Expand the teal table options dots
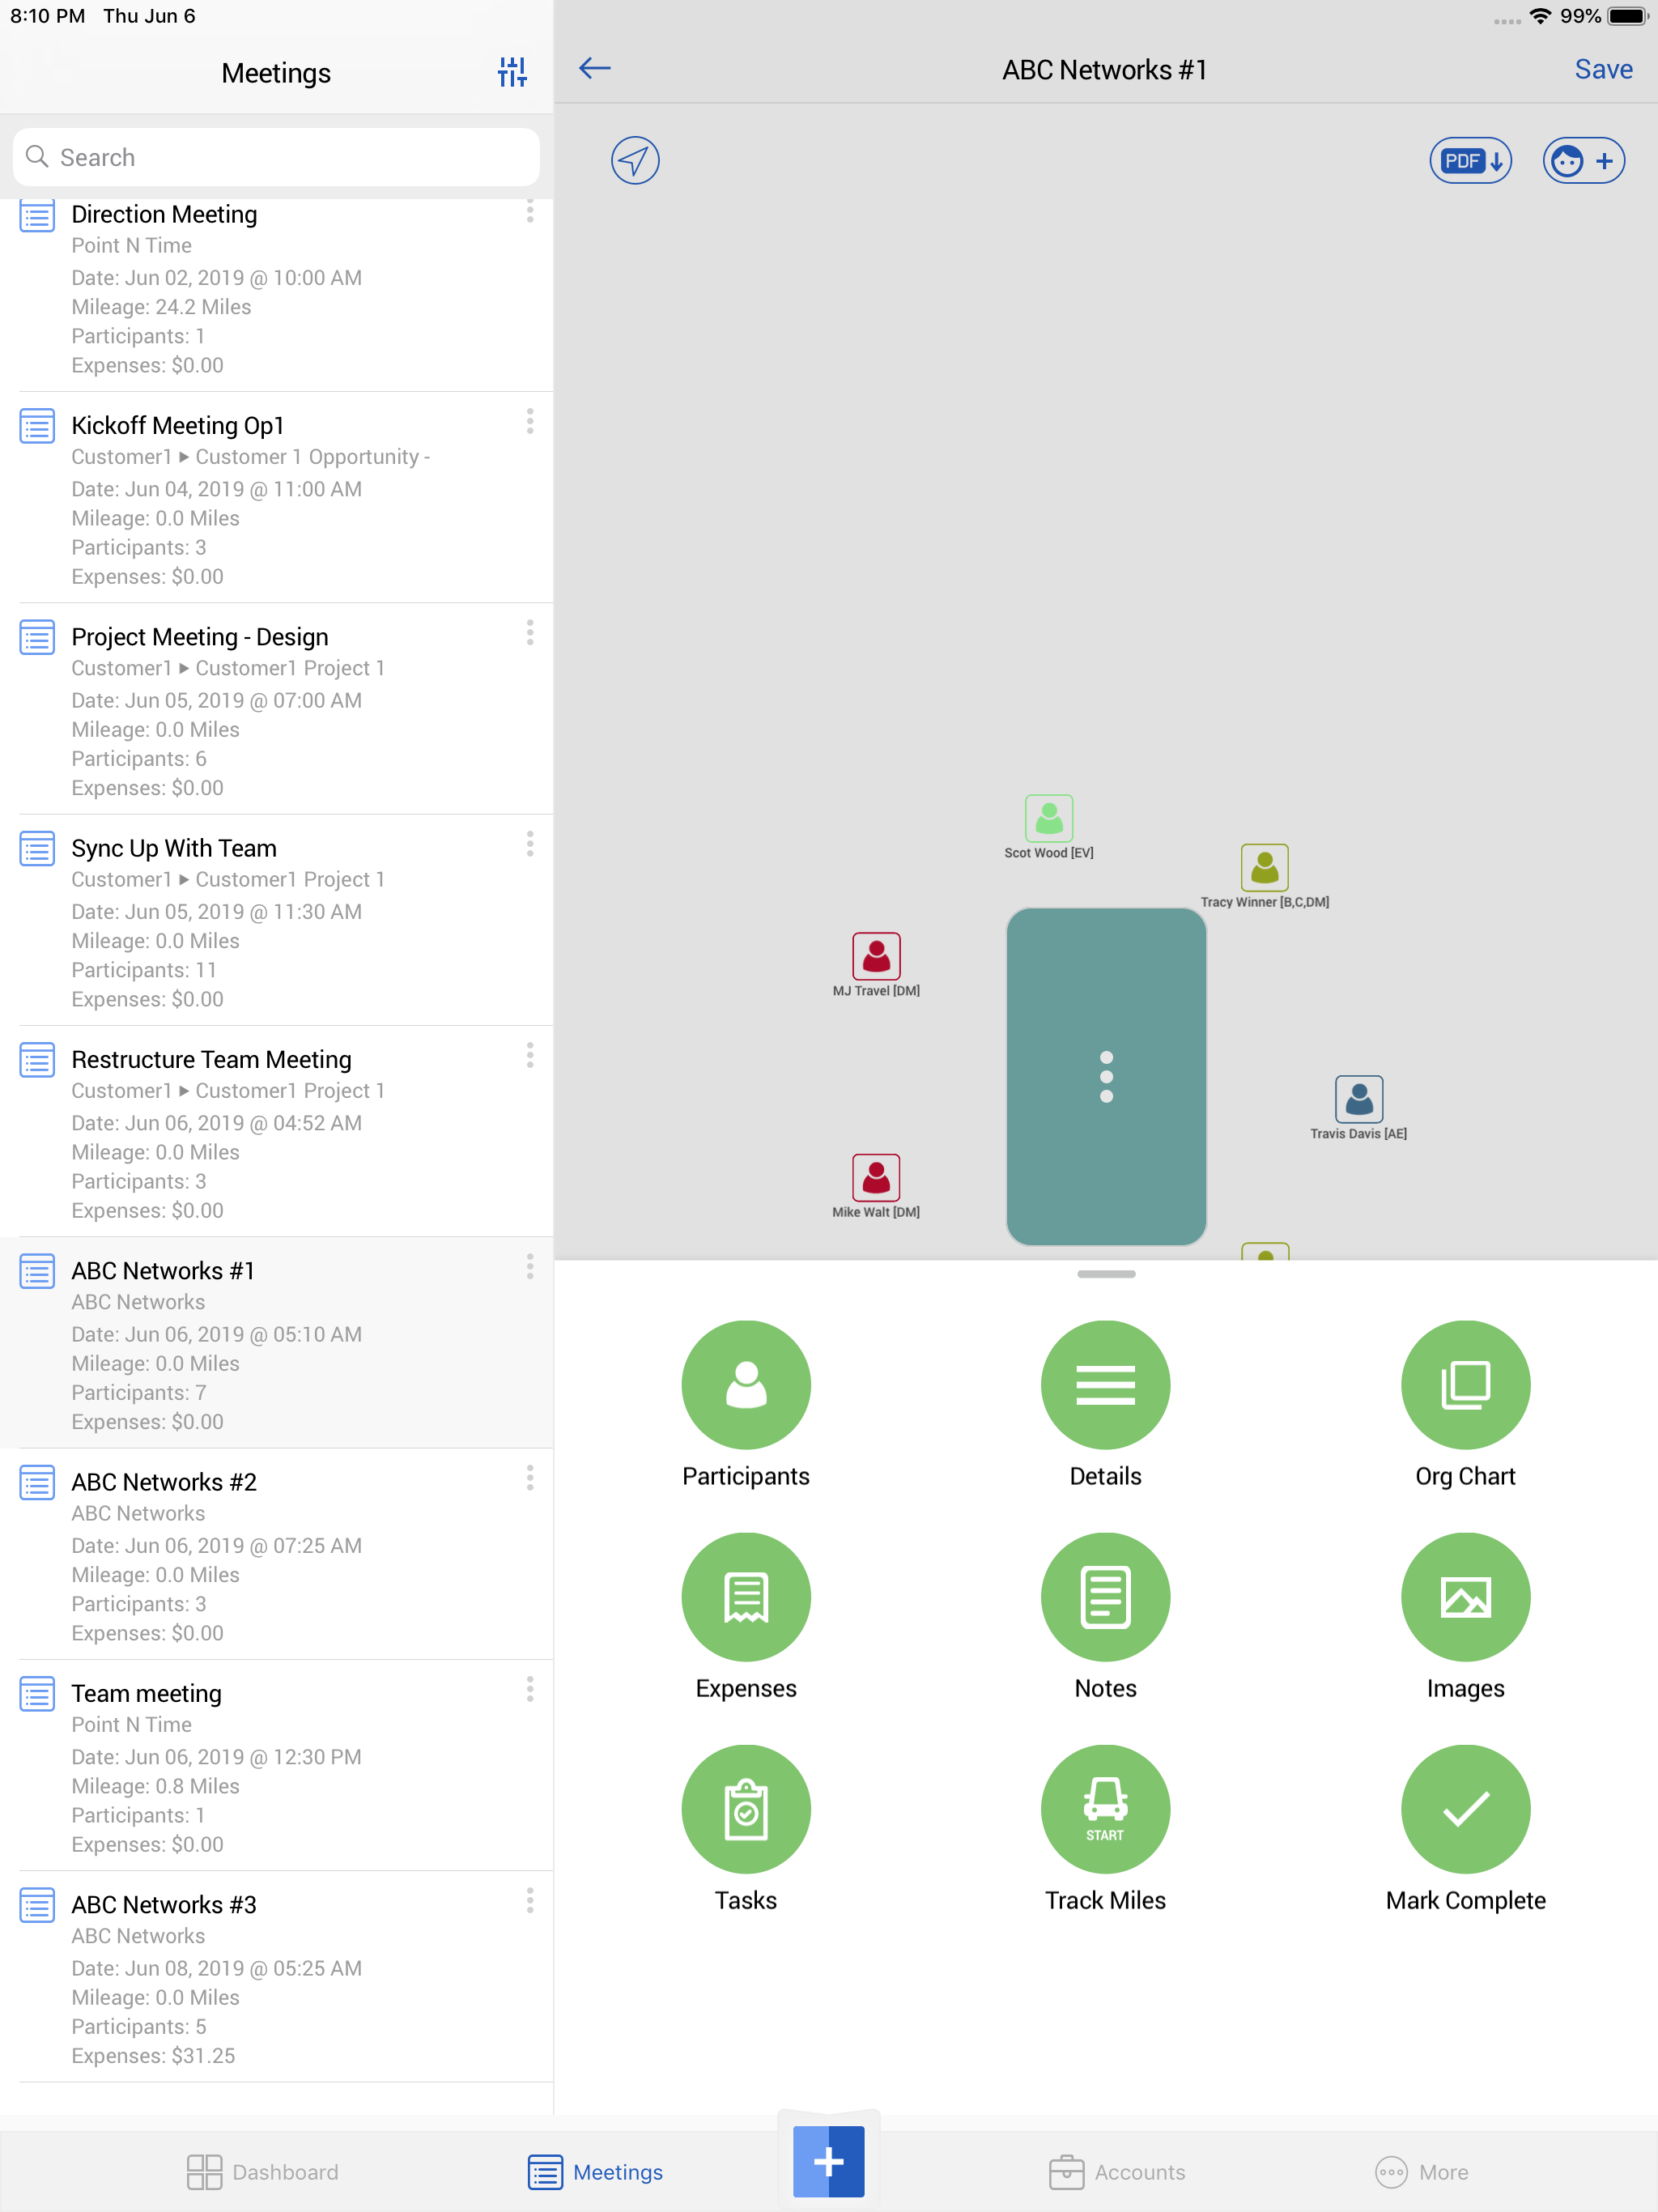The image size is (1658, 2212). (1106, 1077)
